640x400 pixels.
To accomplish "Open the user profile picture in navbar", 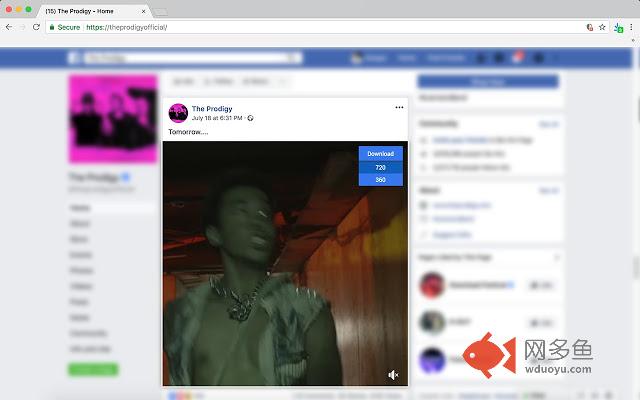I will [x=356, y=58].
